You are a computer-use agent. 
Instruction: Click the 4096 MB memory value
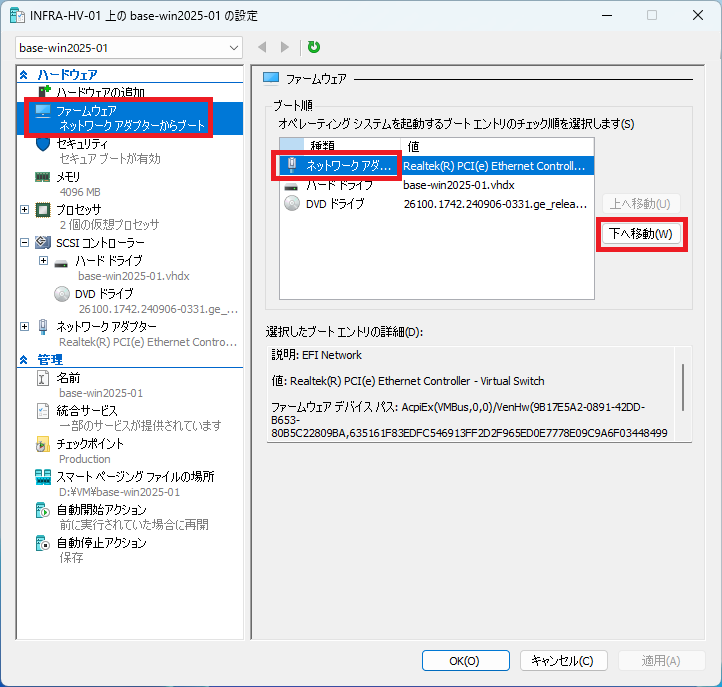tap(80, 192)
